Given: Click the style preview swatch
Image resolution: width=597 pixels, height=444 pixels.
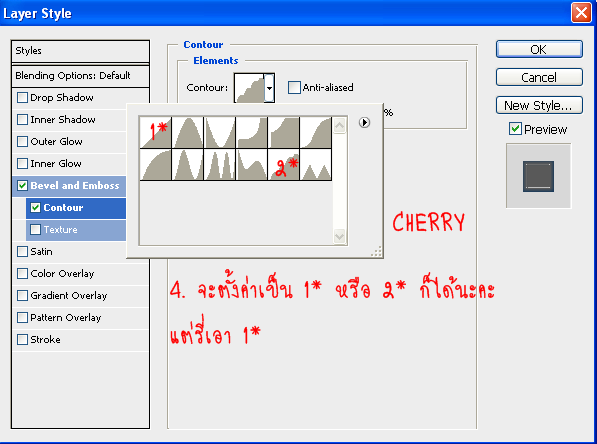Looking at the screenshot, I should pos(538,176).
